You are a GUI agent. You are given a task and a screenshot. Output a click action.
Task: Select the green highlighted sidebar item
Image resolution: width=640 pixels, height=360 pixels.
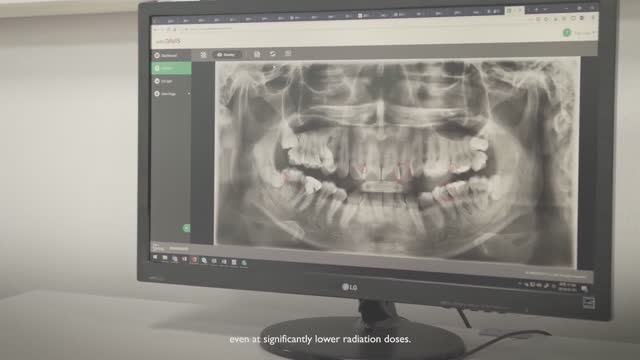pyautogui.click(x=171, y=68)
